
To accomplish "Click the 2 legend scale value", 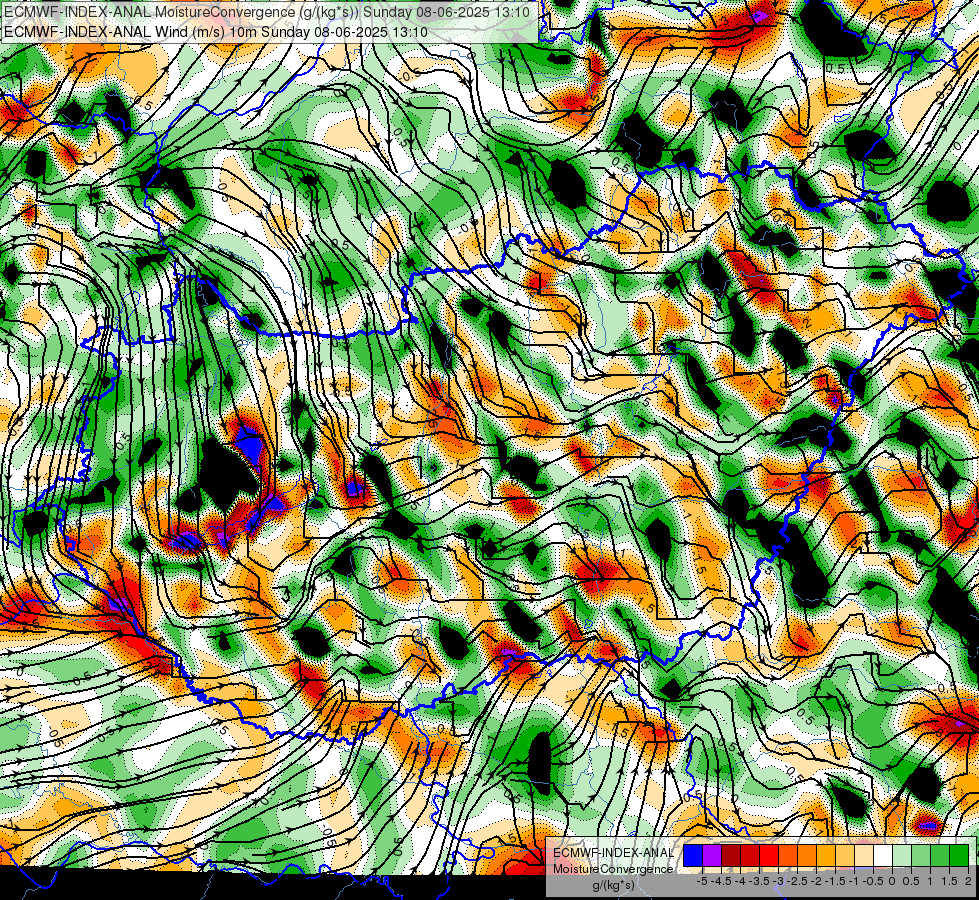I will coord(968,881).
